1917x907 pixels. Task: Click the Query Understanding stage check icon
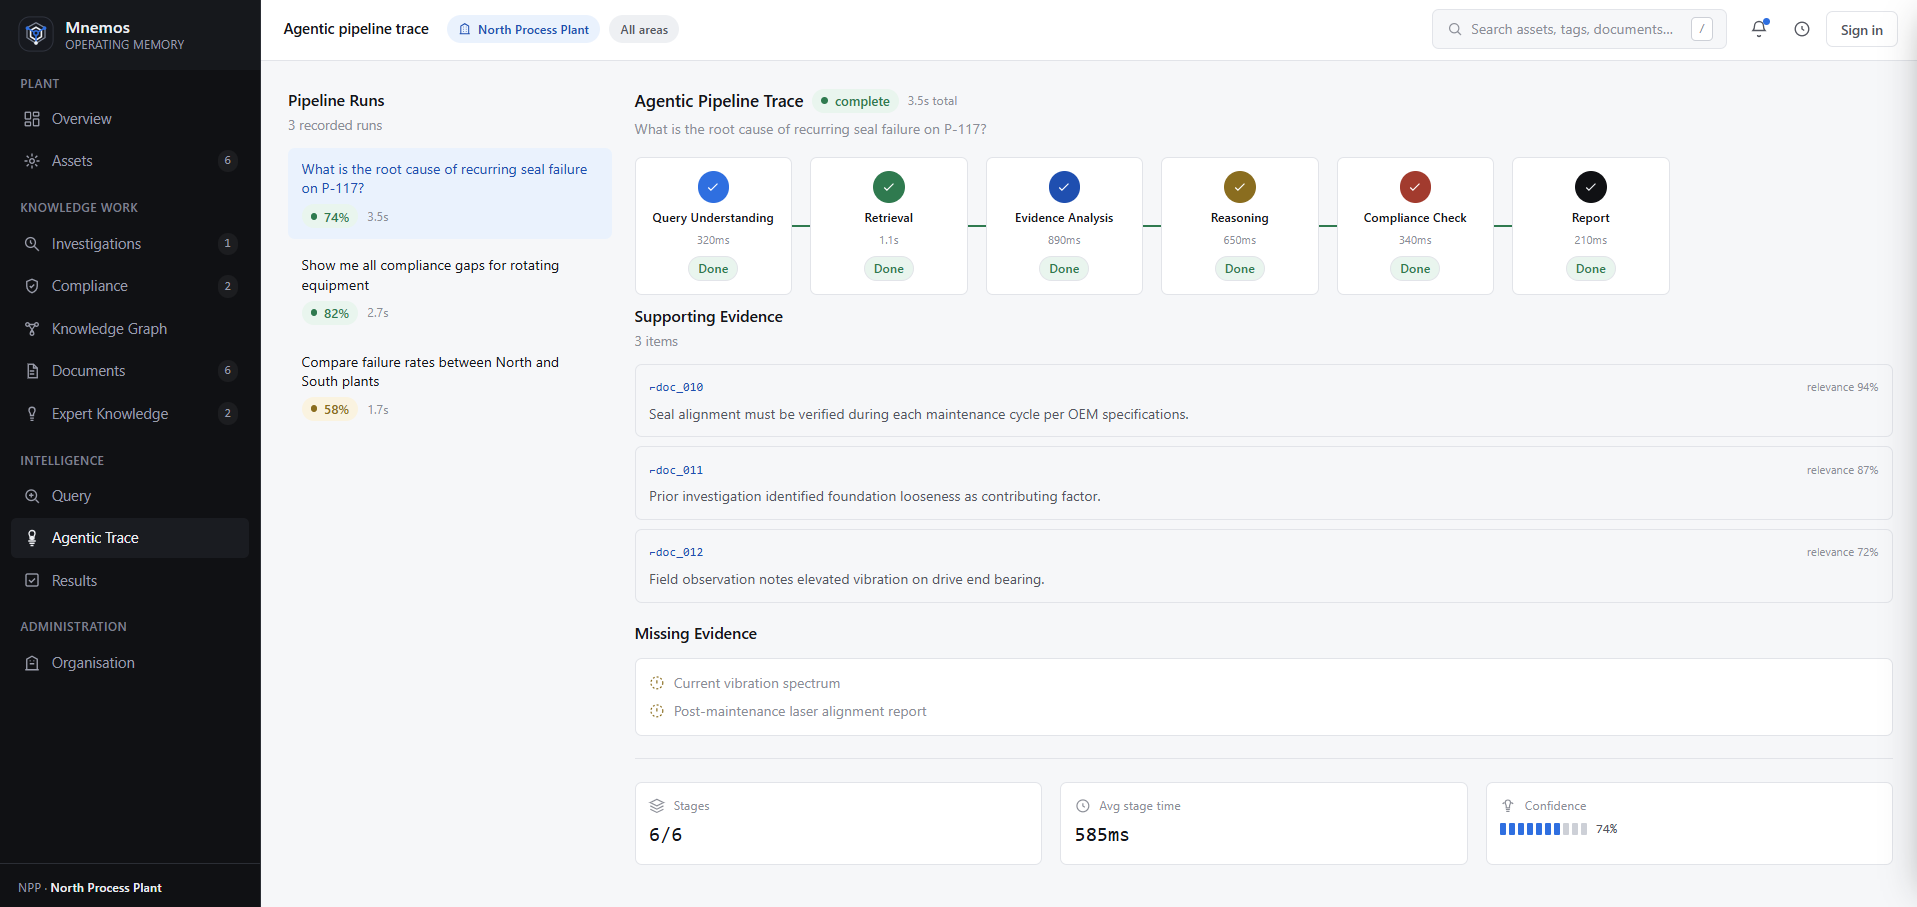point(713,187)
